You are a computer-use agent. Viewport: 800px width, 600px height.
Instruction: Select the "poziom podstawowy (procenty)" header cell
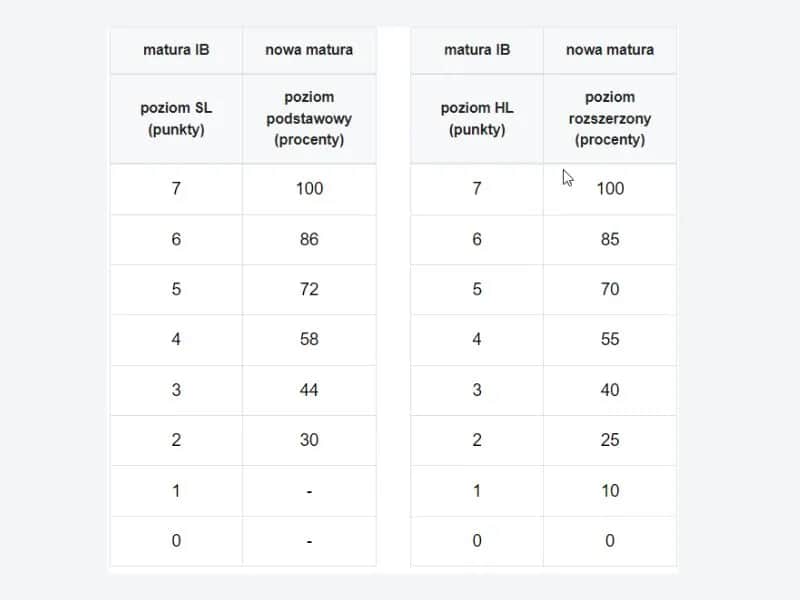(309, 119)
